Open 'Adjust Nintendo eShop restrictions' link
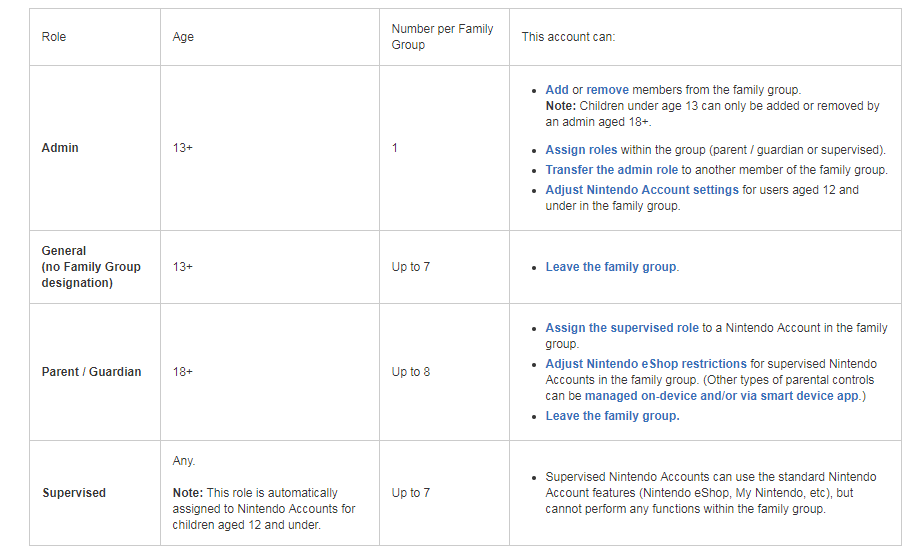Viewport: 910px width, 560px height. pyautogui.click(x=646, y=364)
